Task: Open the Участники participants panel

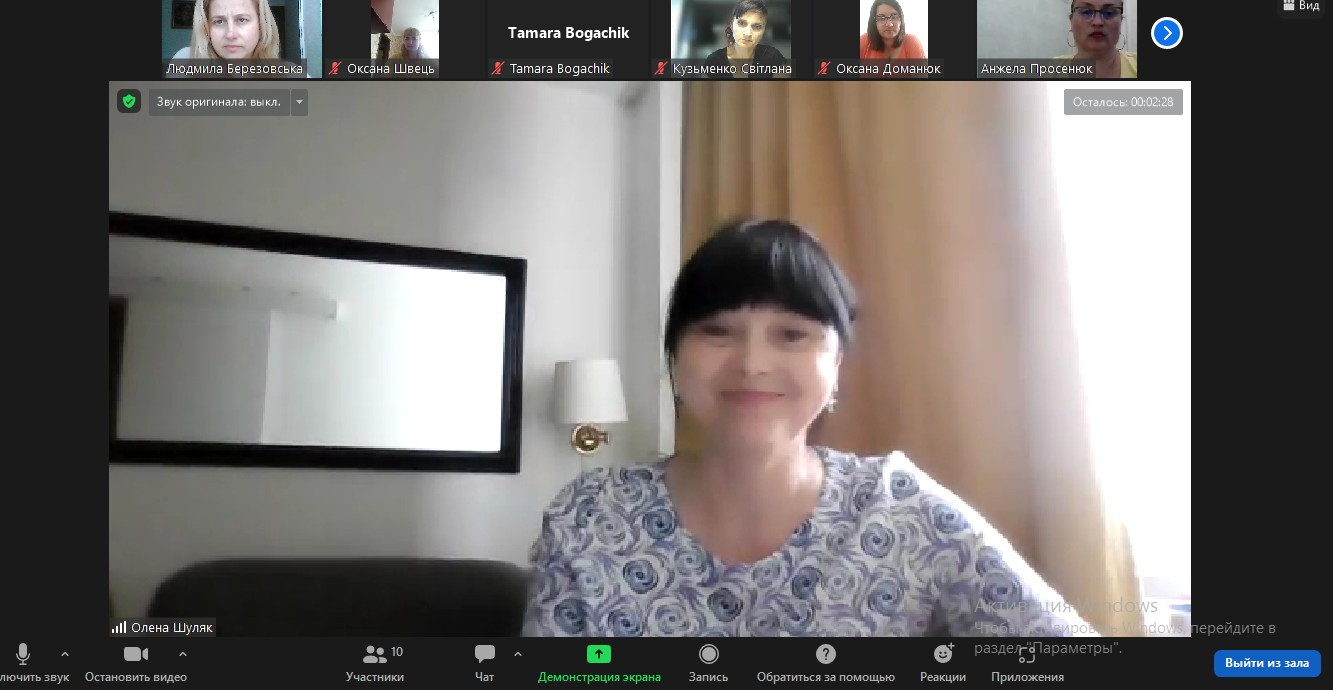Action: coord(375,663)
